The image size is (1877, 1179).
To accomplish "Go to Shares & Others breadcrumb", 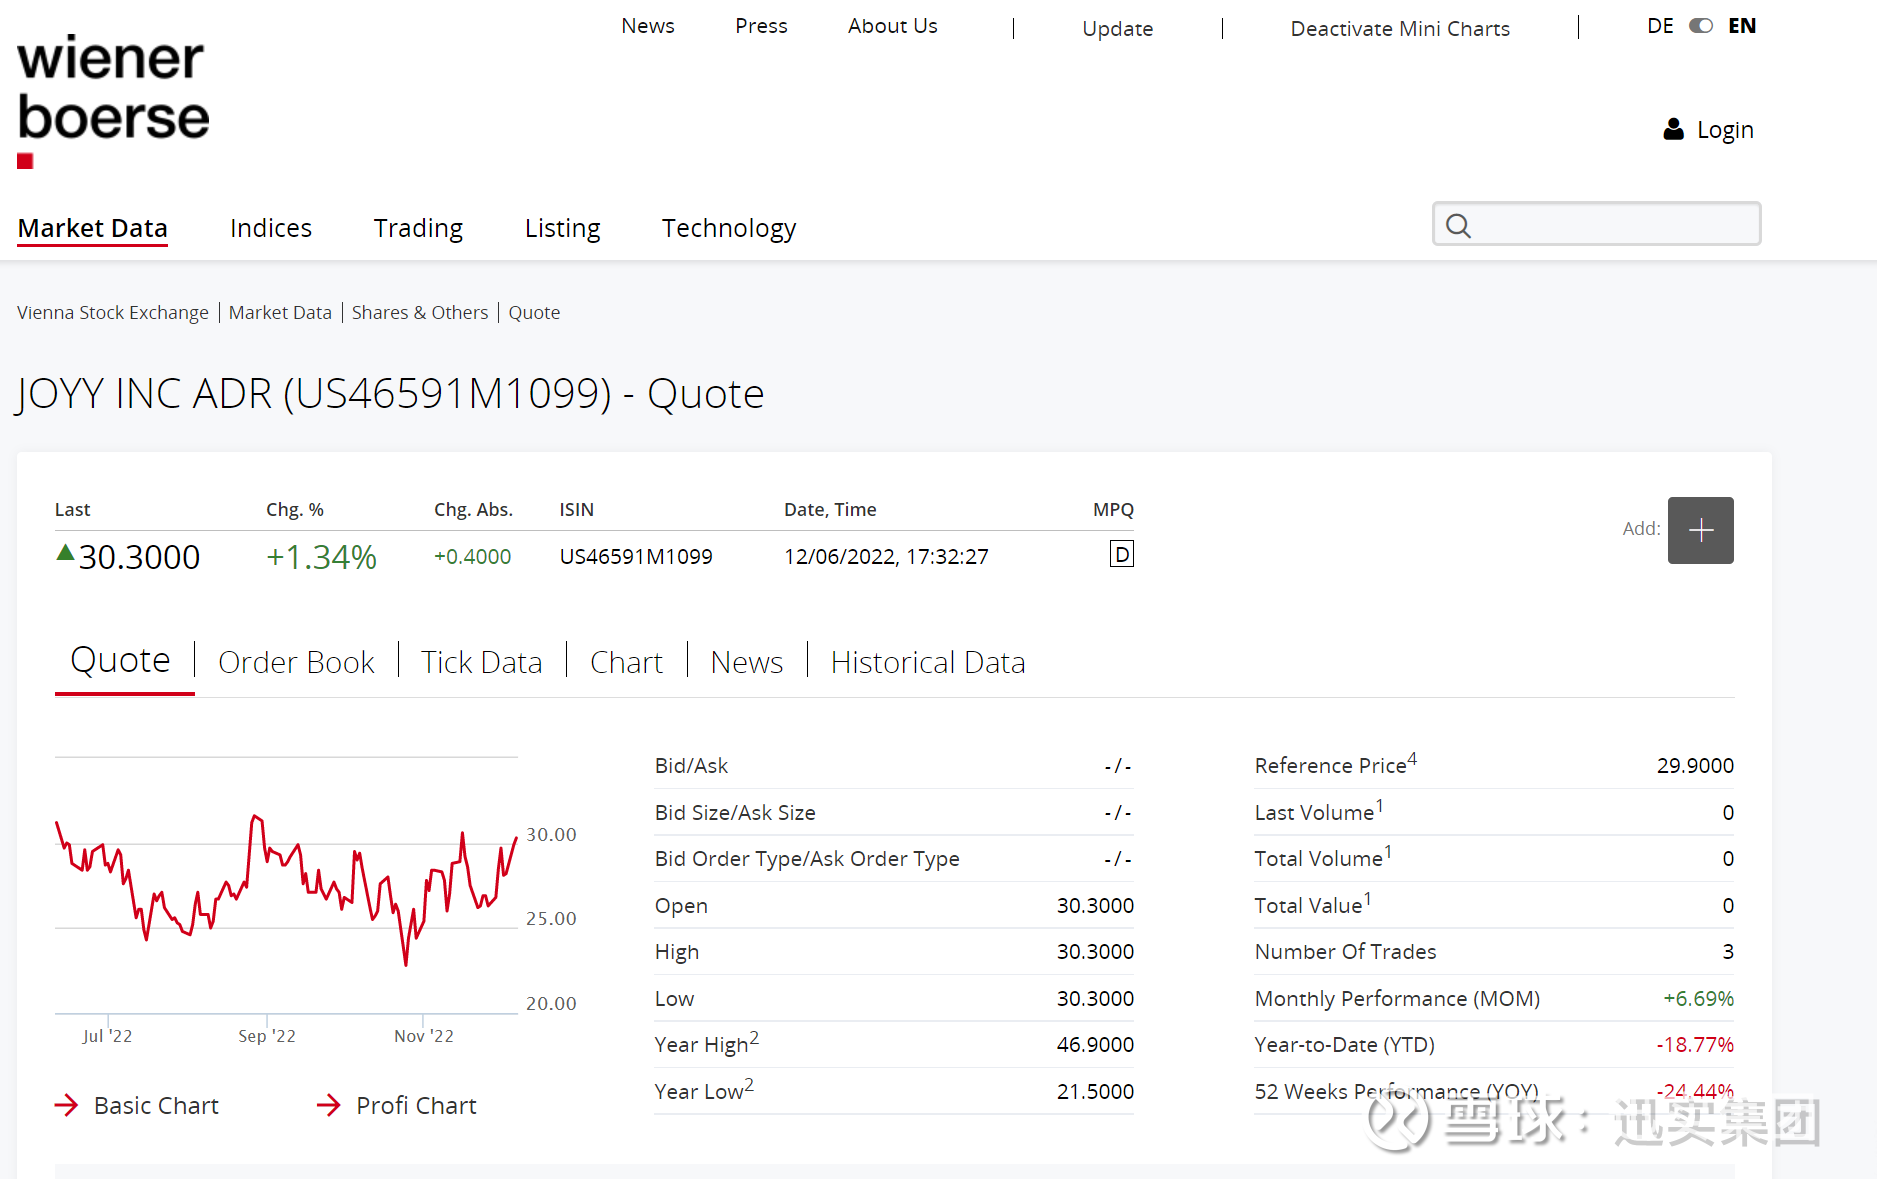I will (x=419, y=313).
